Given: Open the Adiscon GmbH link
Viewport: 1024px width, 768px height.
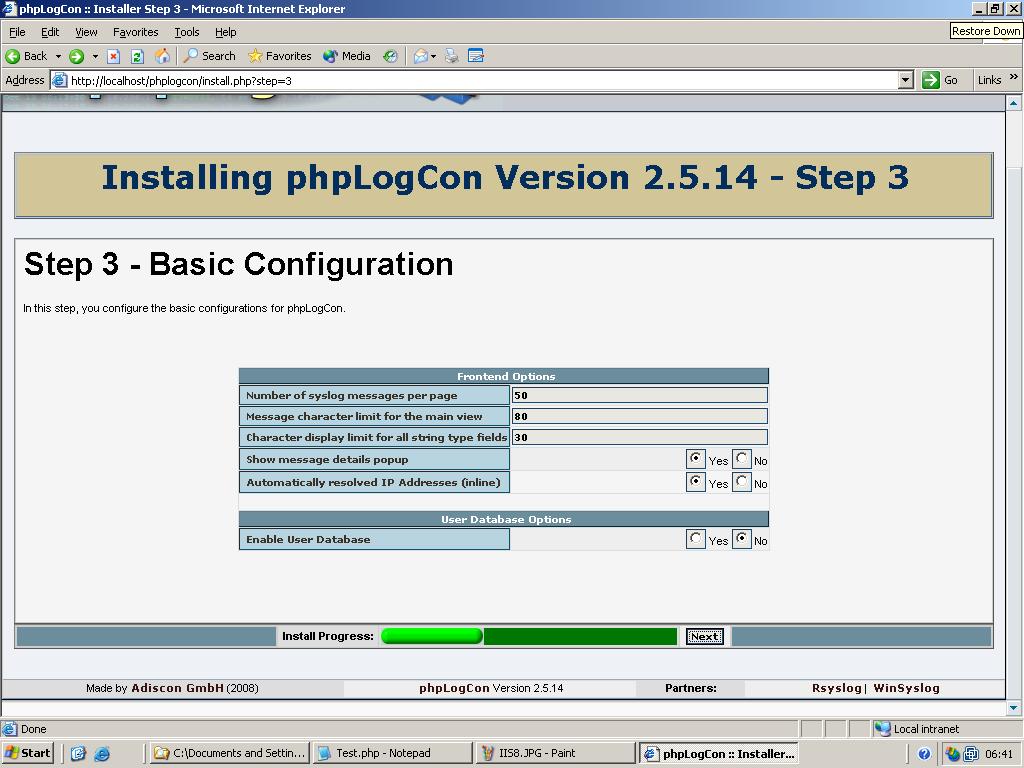Looking at the screenshot, I should point(177,688).
